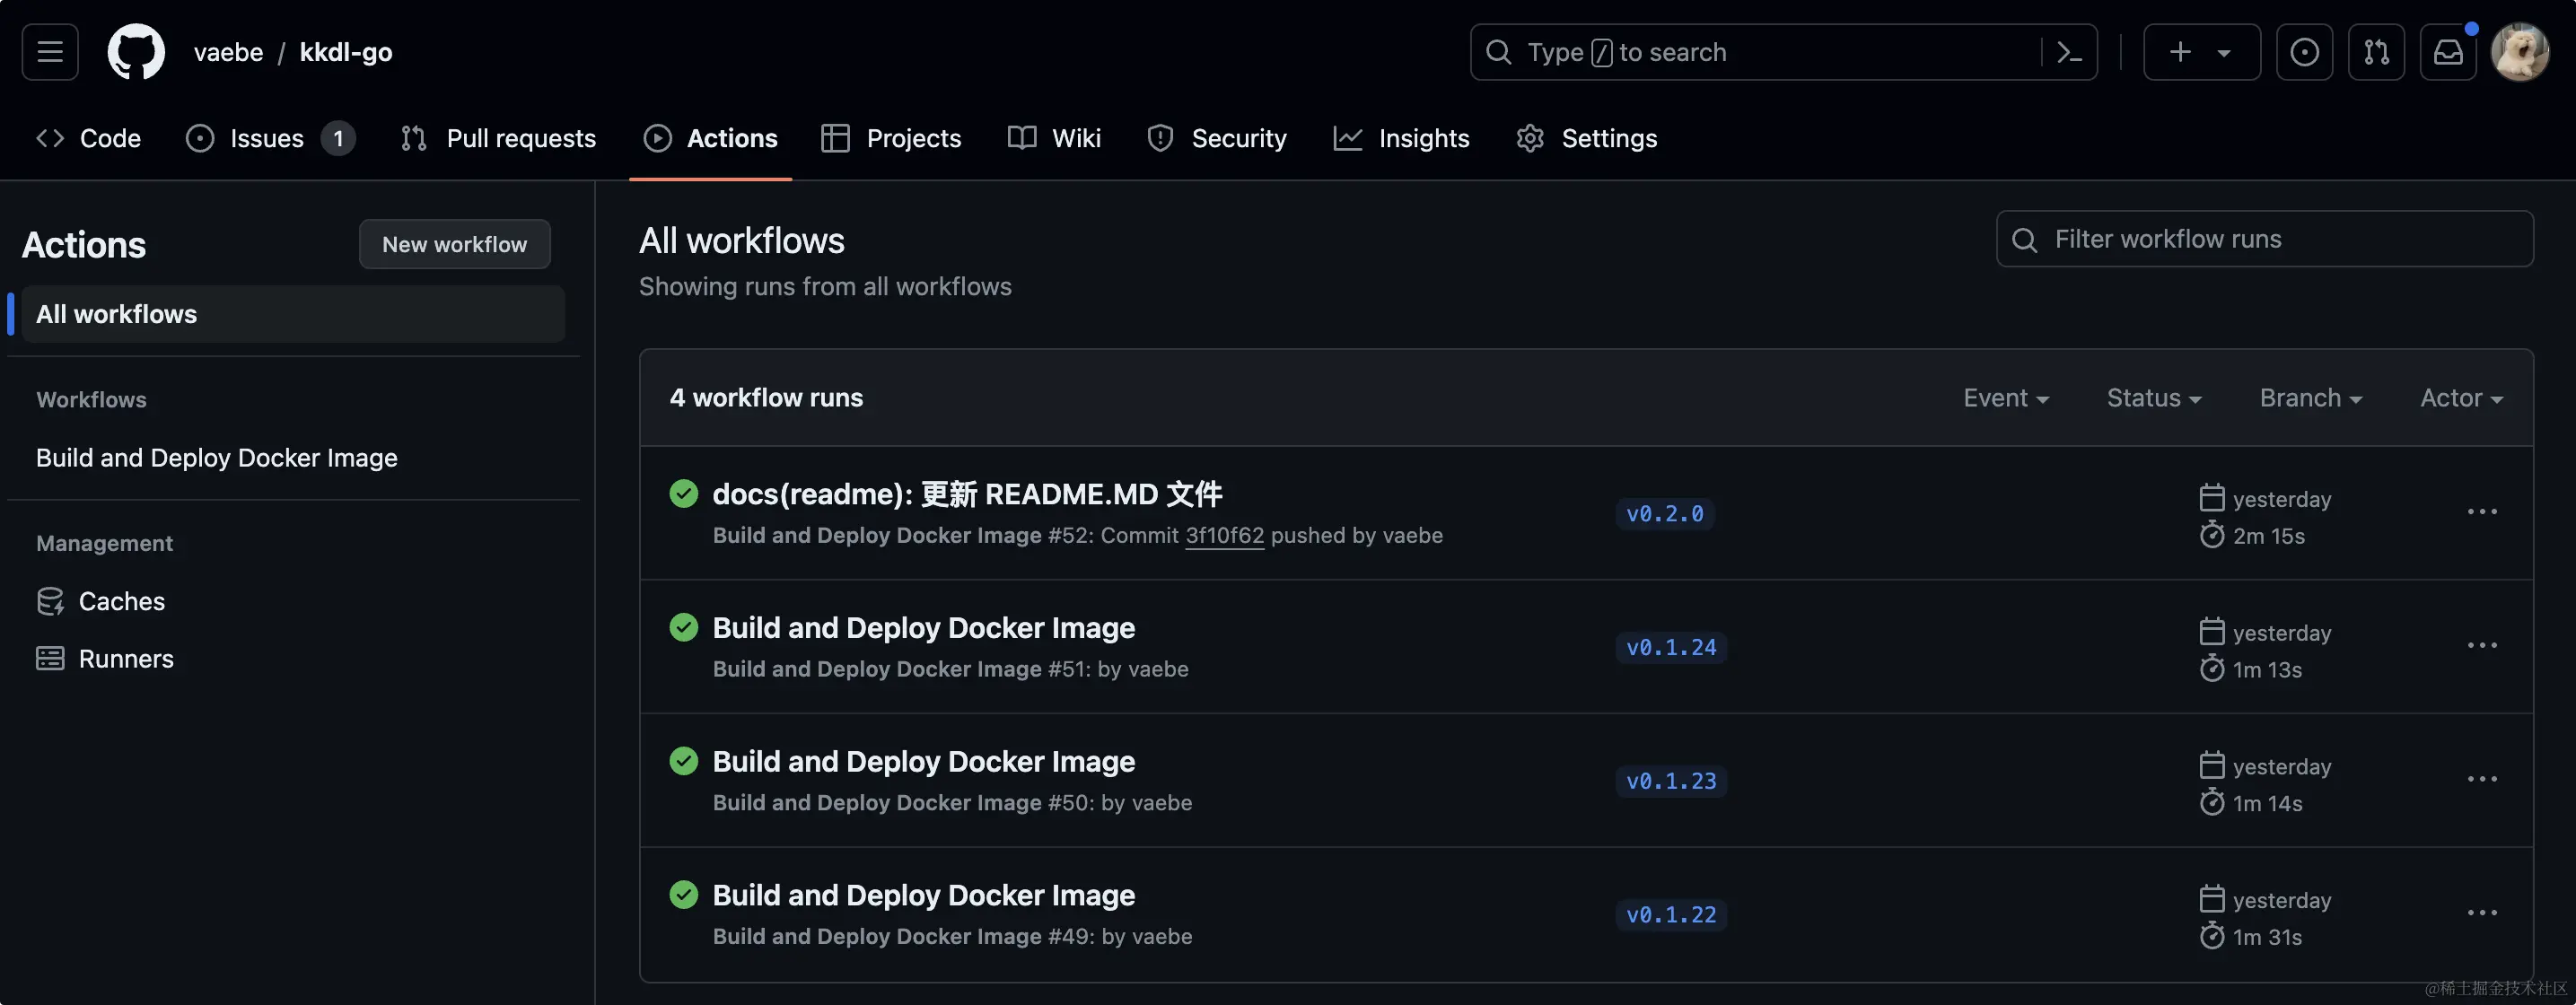Open the command palette icon
Image resolution: width=2576 pixels, height=1005 pixels.
[2069, 52]
